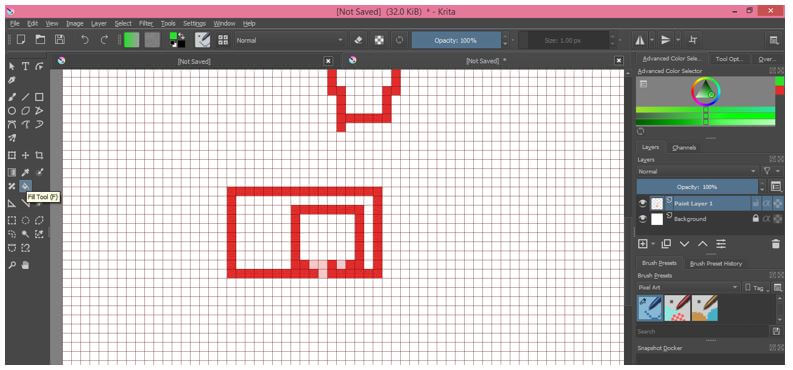Toggle vertical mirror tool
This screenshot has width=793, height=370.
(x=666, y=40)
